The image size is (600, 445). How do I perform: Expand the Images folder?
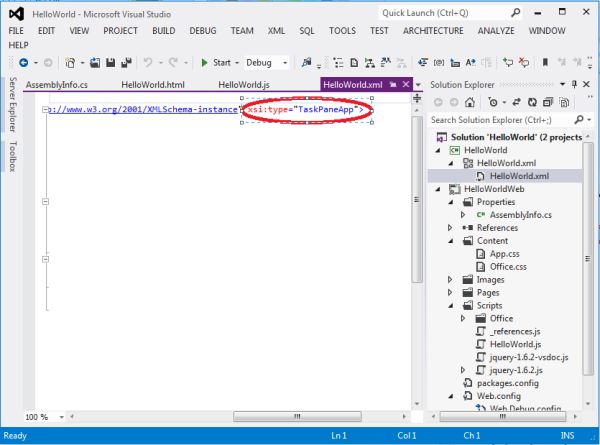450,280
